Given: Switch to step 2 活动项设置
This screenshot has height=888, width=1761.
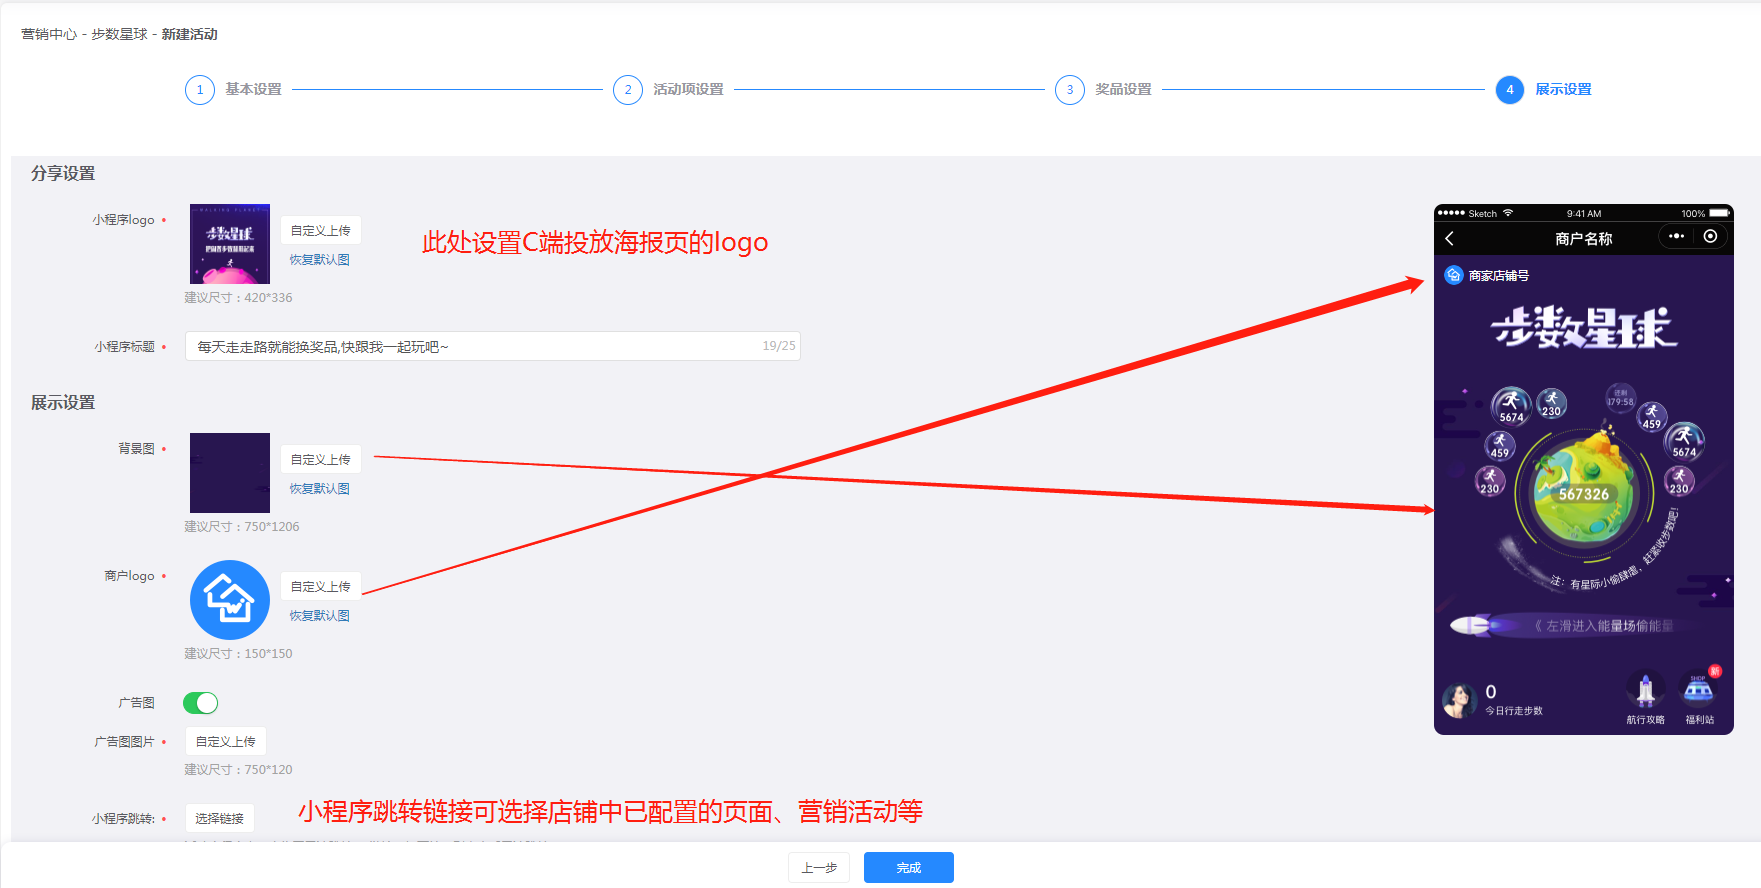Looking at the screenshot, I should click(x=628, y=90).
